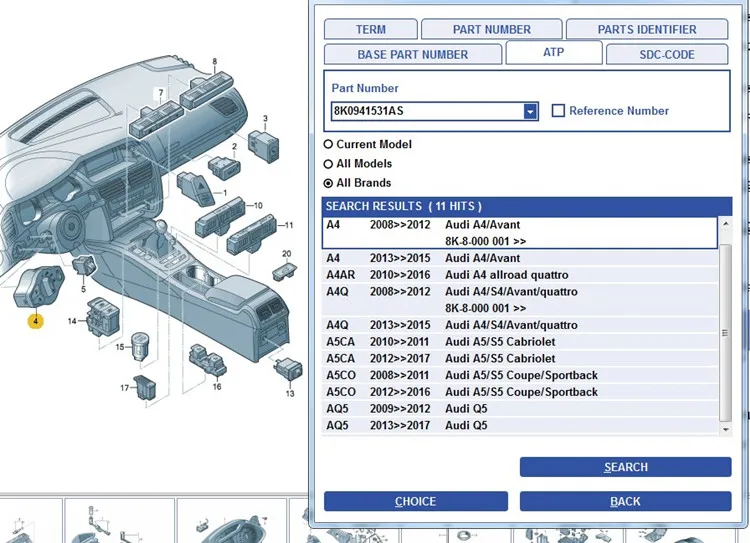Expand the Part Number dropdown arrow
Viewport: 750px width, 543px height.
point(530,111)
